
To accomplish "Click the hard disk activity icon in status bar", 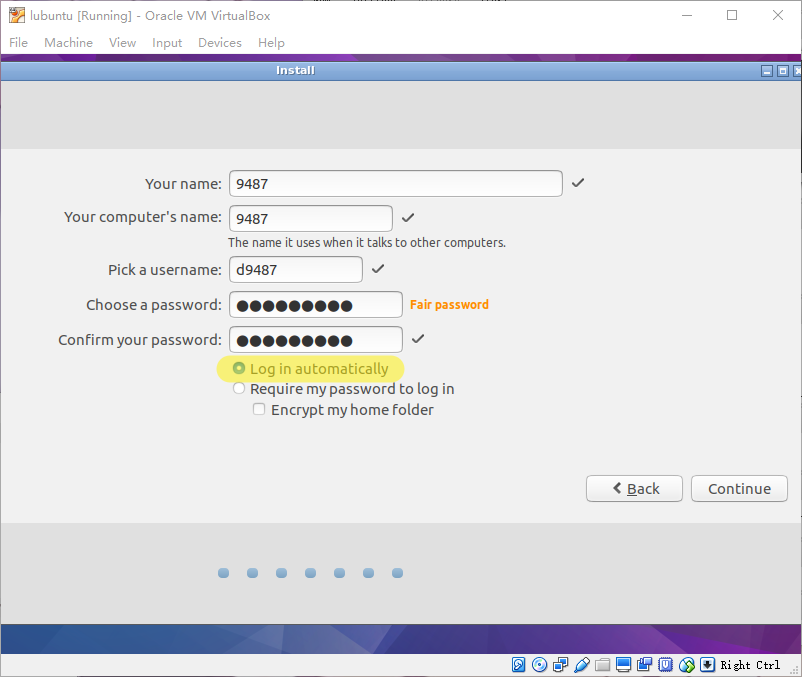I will (519, 665).
